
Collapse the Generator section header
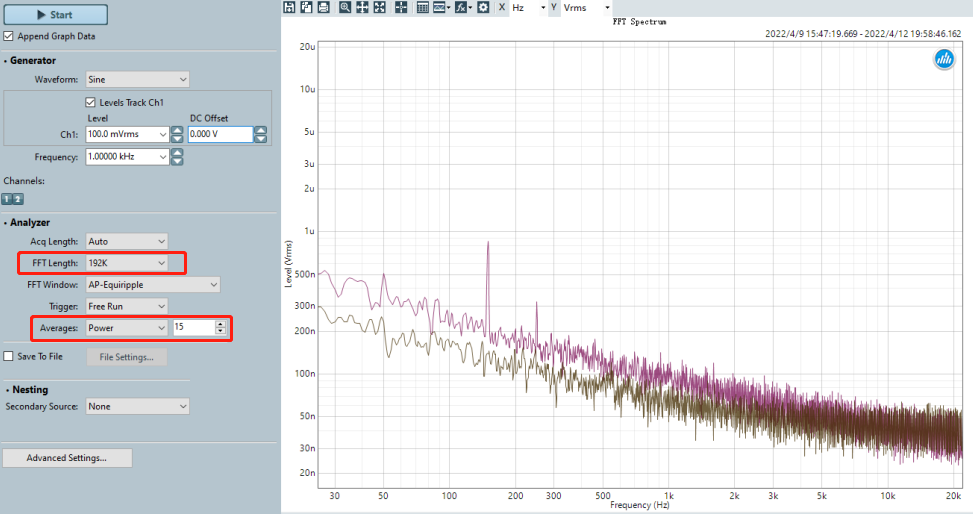[30, 61]
